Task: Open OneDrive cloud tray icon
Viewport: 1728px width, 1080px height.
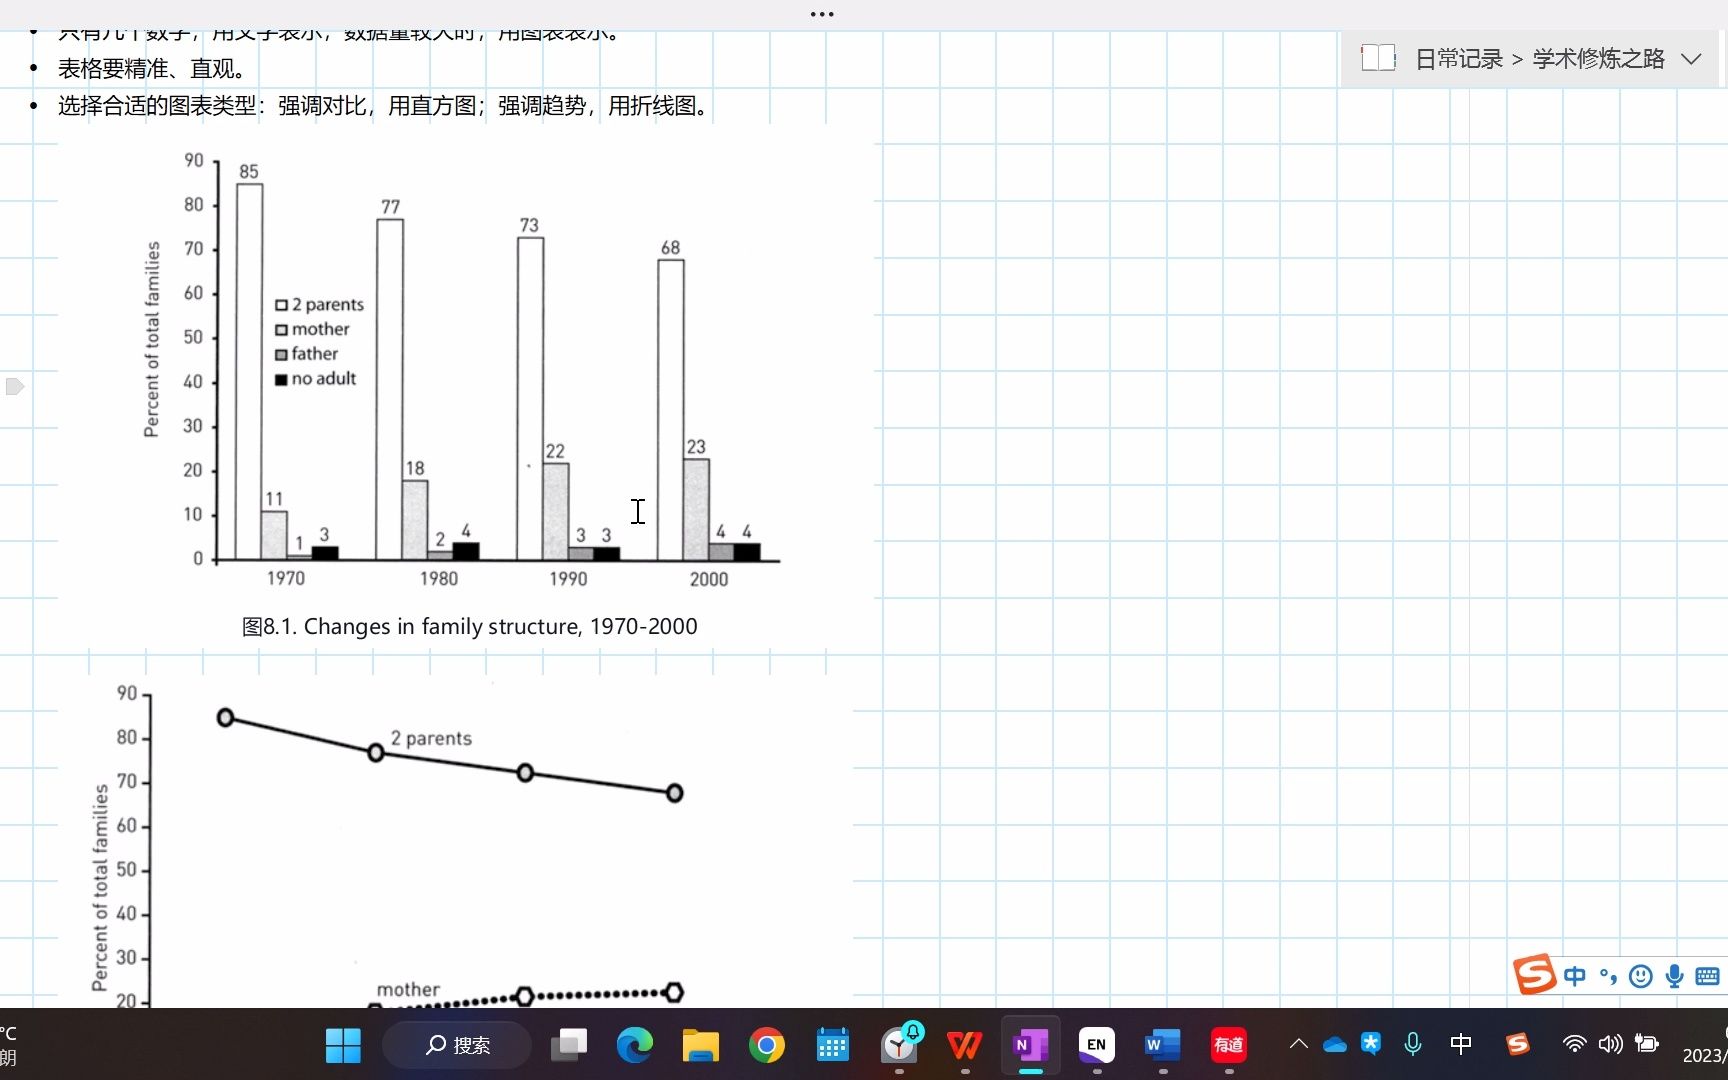Action: [x=1335, y=1045]
